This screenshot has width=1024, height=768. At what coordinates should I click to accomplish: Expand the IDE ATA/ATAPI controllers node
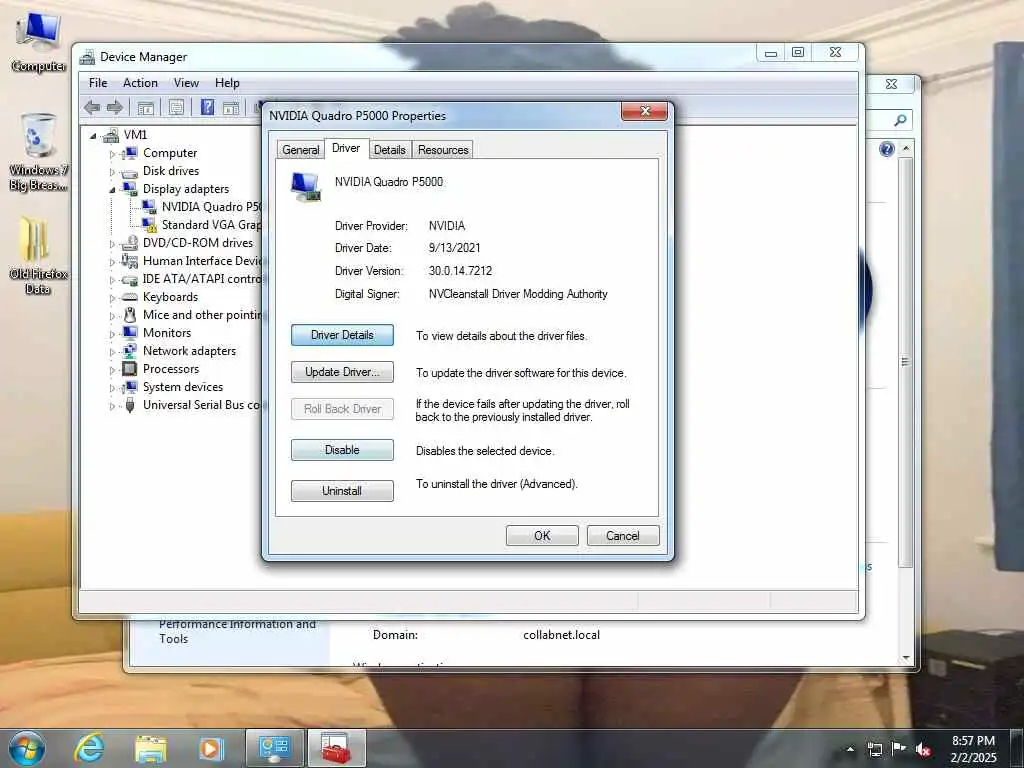coord(112,280)
